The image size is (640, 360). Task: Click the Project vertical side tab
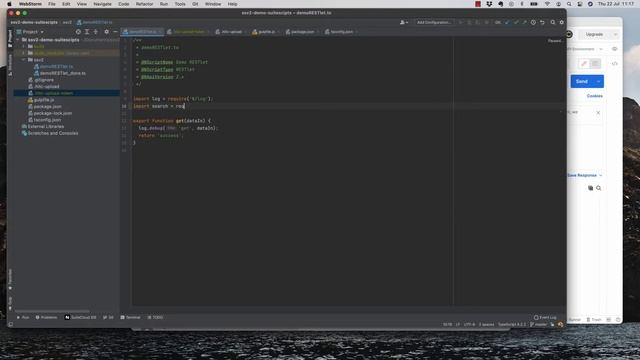click(10, 38)
